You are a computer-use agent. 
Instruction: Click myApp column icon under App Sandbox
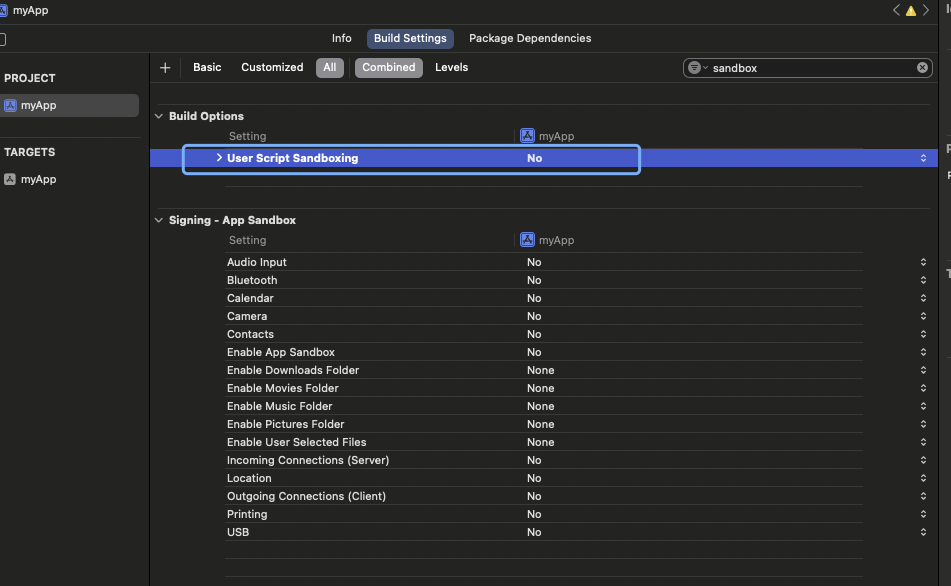(527, 240)
